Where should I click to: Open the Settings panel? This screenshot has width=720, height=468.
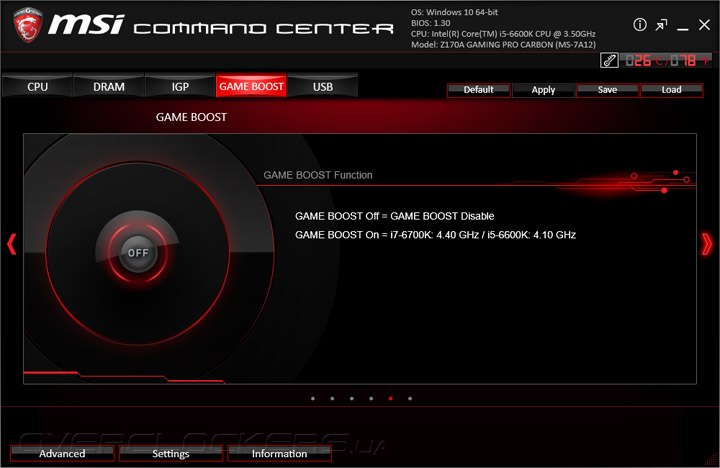(171, 453)
